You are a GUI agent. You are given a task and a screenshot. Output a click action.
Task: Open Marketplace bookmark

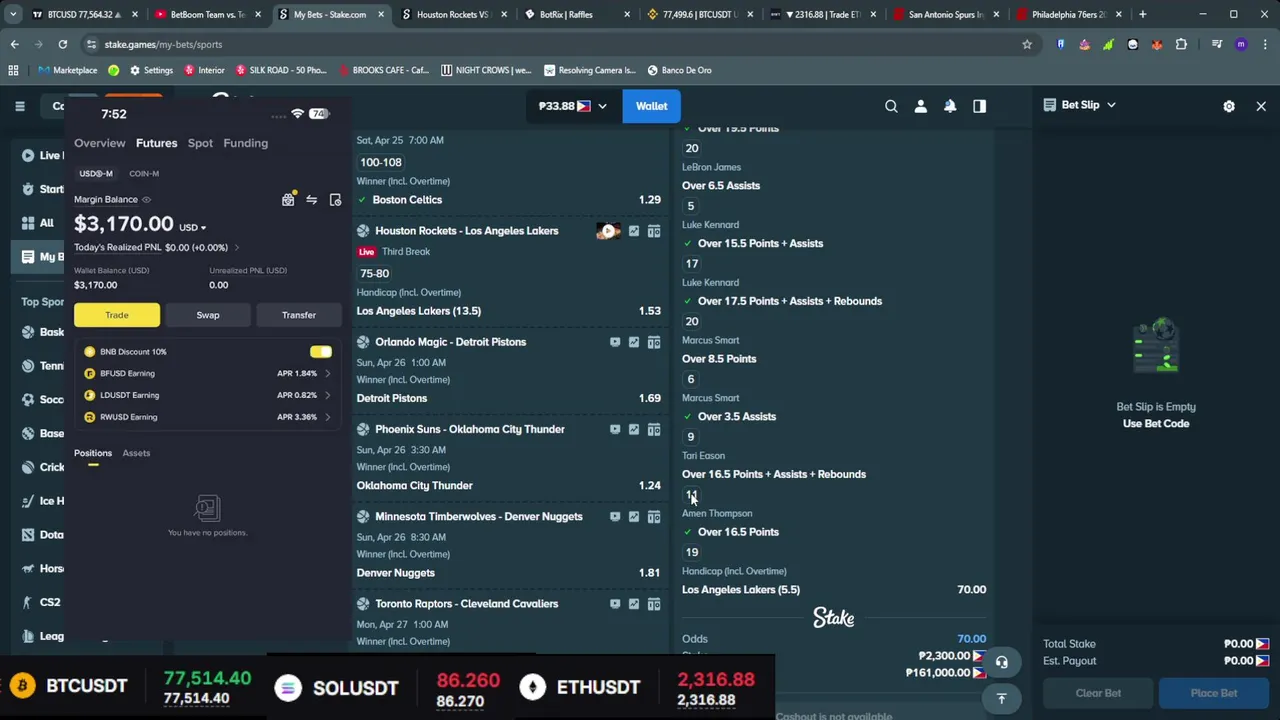pos(68,70)
